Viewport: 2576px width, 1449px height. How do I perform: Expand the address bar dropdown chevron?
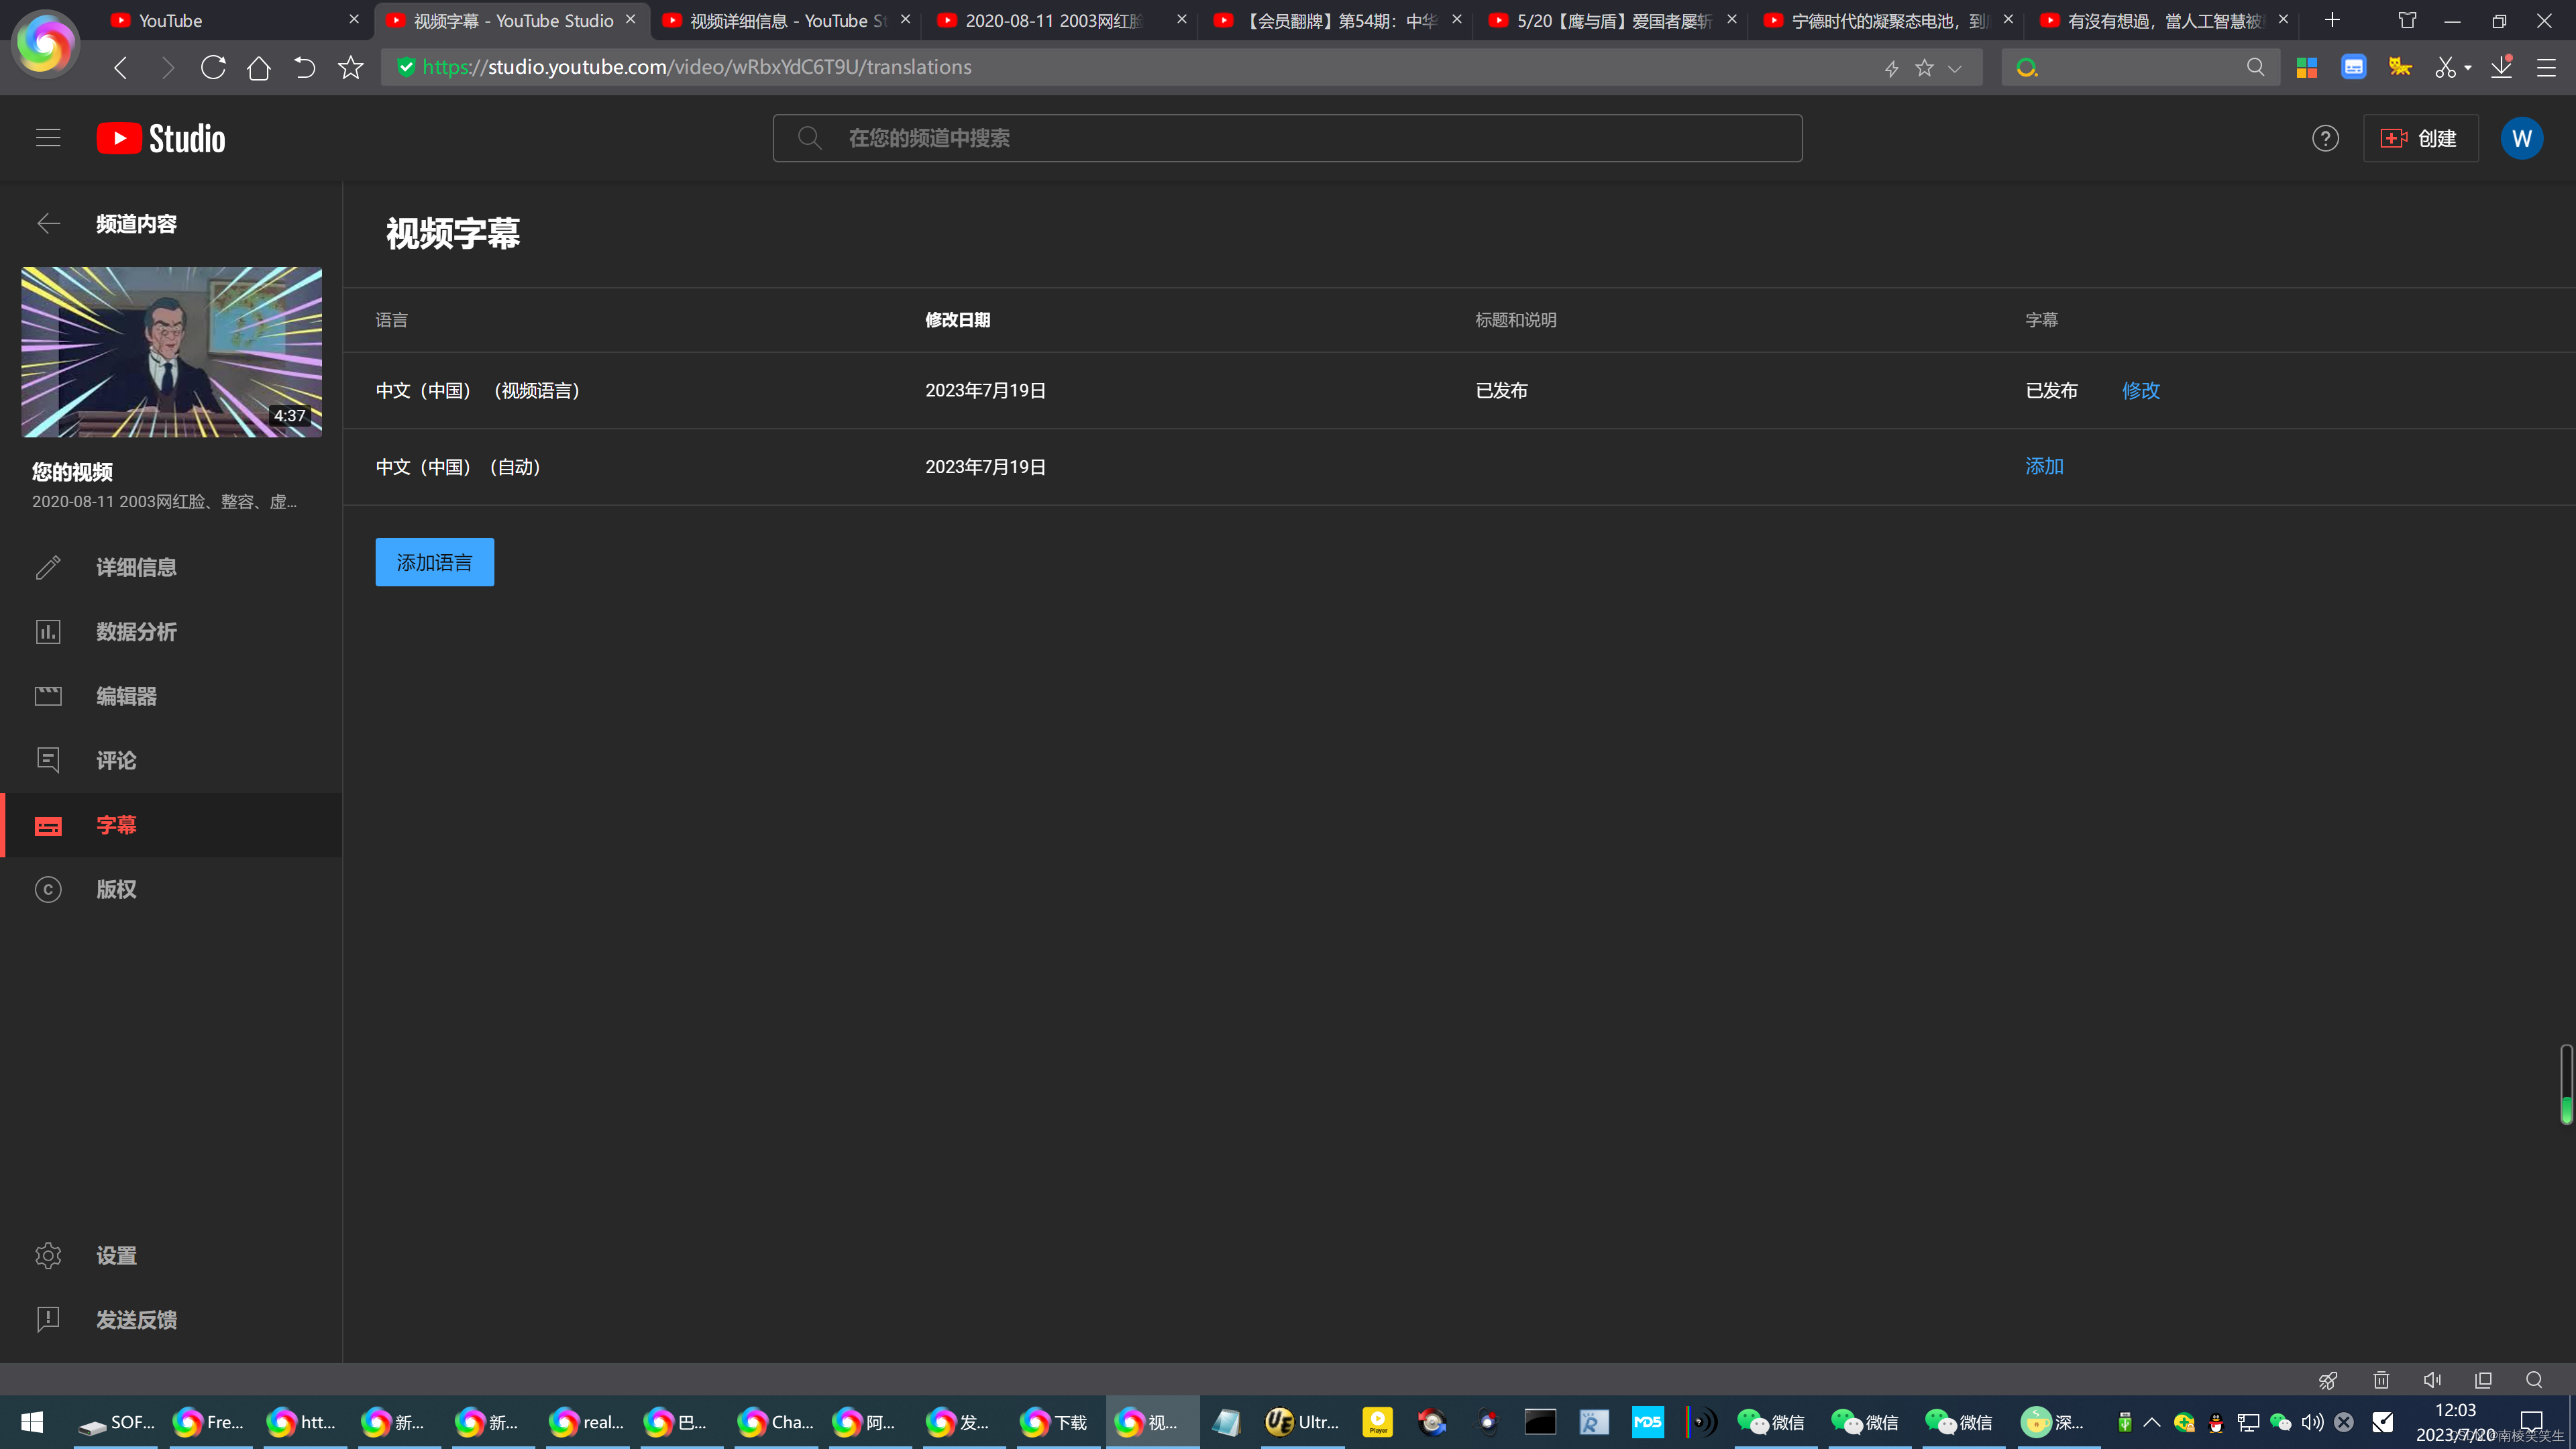click(x=1955, y=68)
